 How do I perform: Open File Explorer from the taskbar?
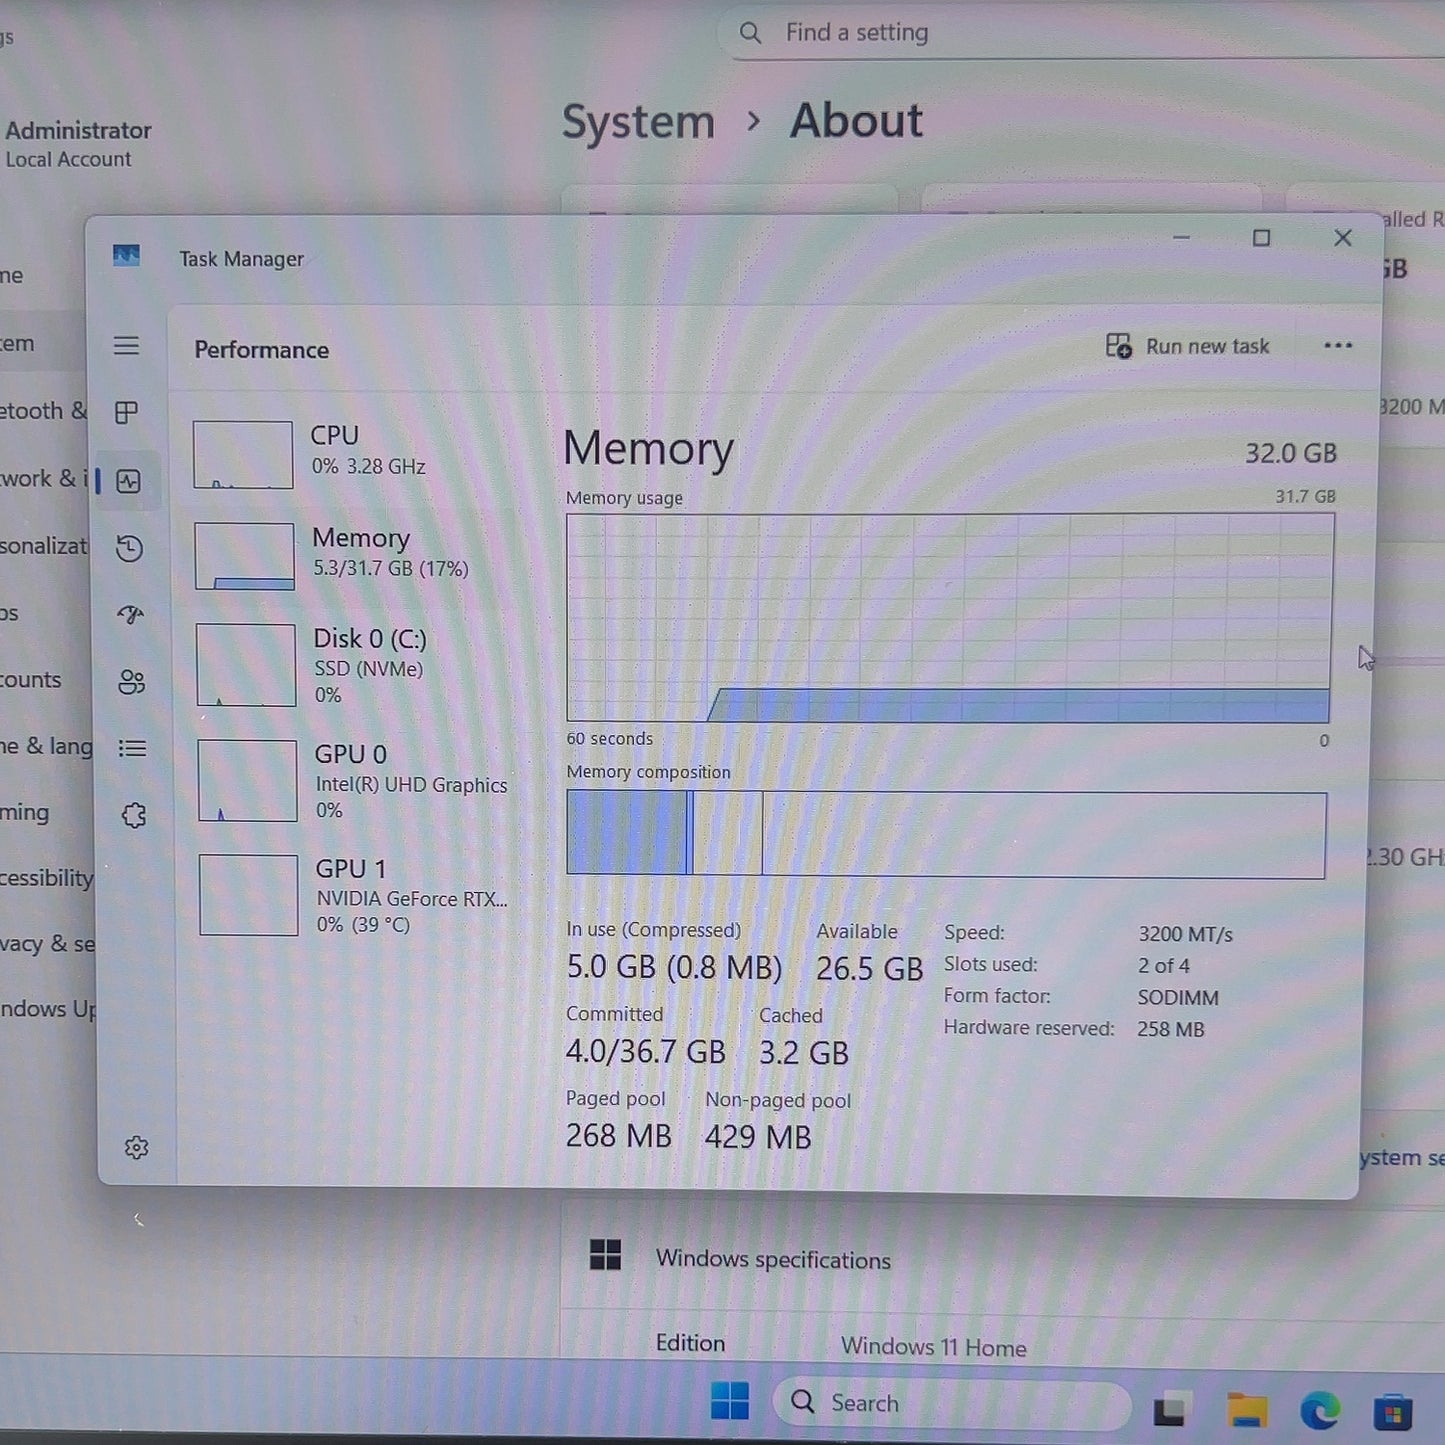pos(1247,1411)
